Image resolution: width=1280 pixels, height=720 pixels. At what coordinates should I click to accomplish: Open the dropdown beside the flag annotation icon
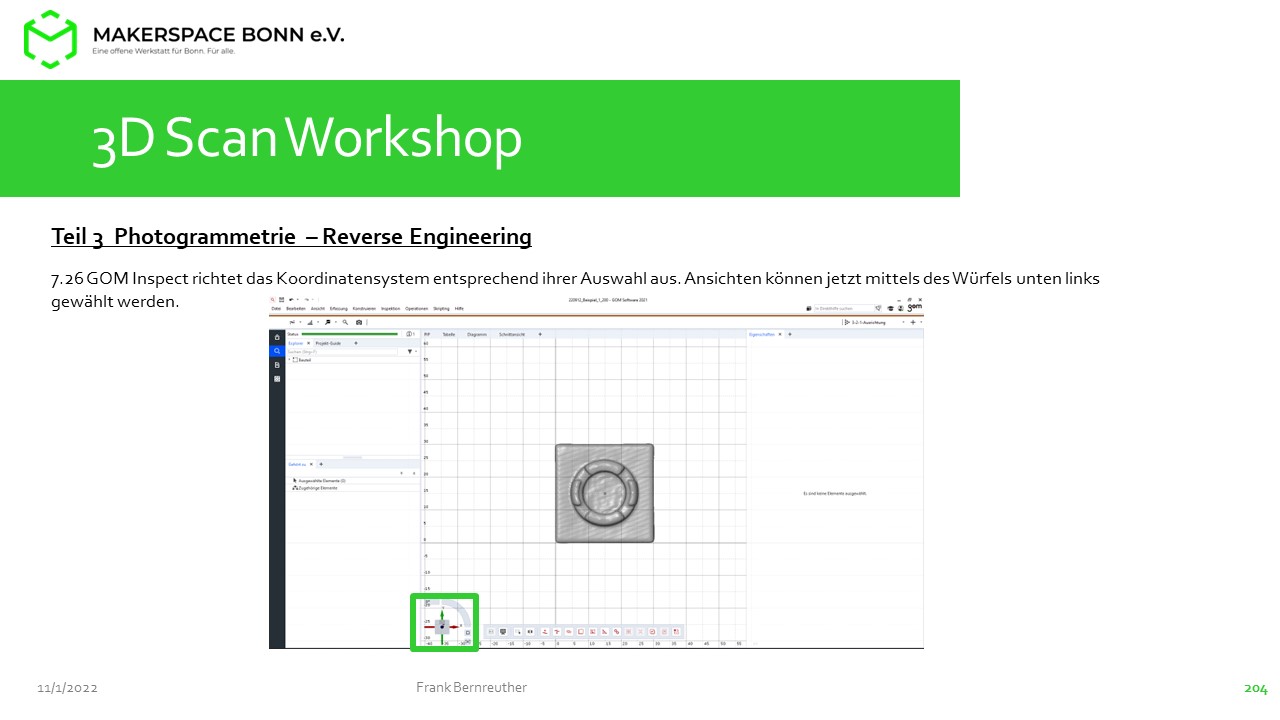pyautogui.click(x=336, y=322)
